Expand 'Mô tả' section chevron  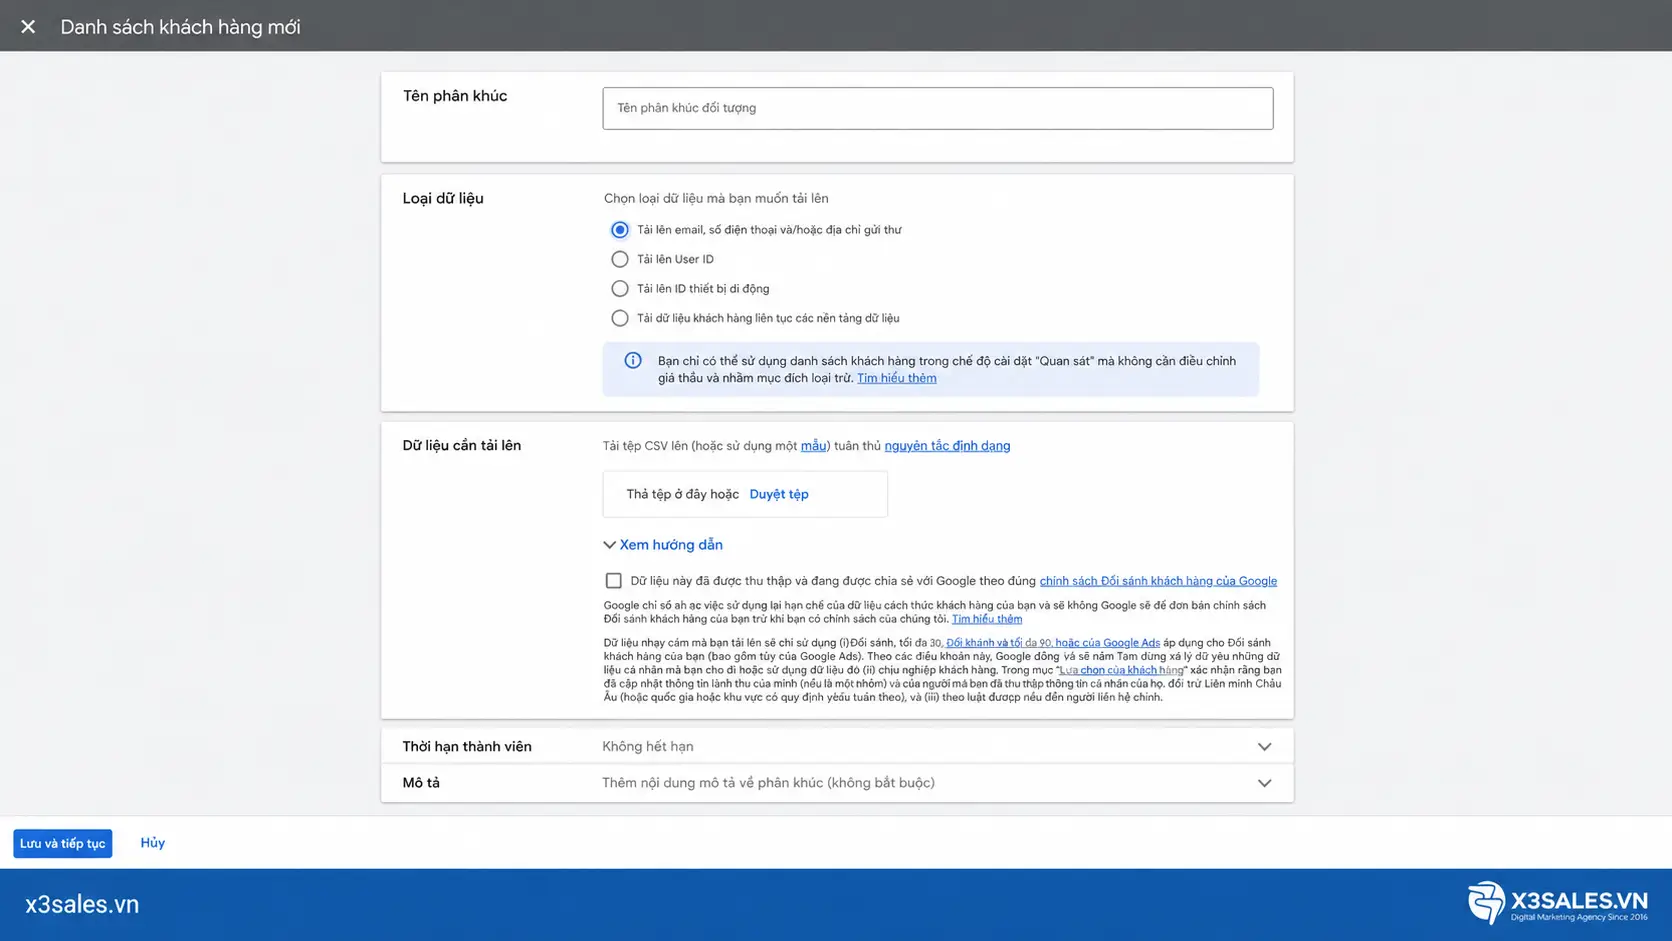tap(1264, 783)
